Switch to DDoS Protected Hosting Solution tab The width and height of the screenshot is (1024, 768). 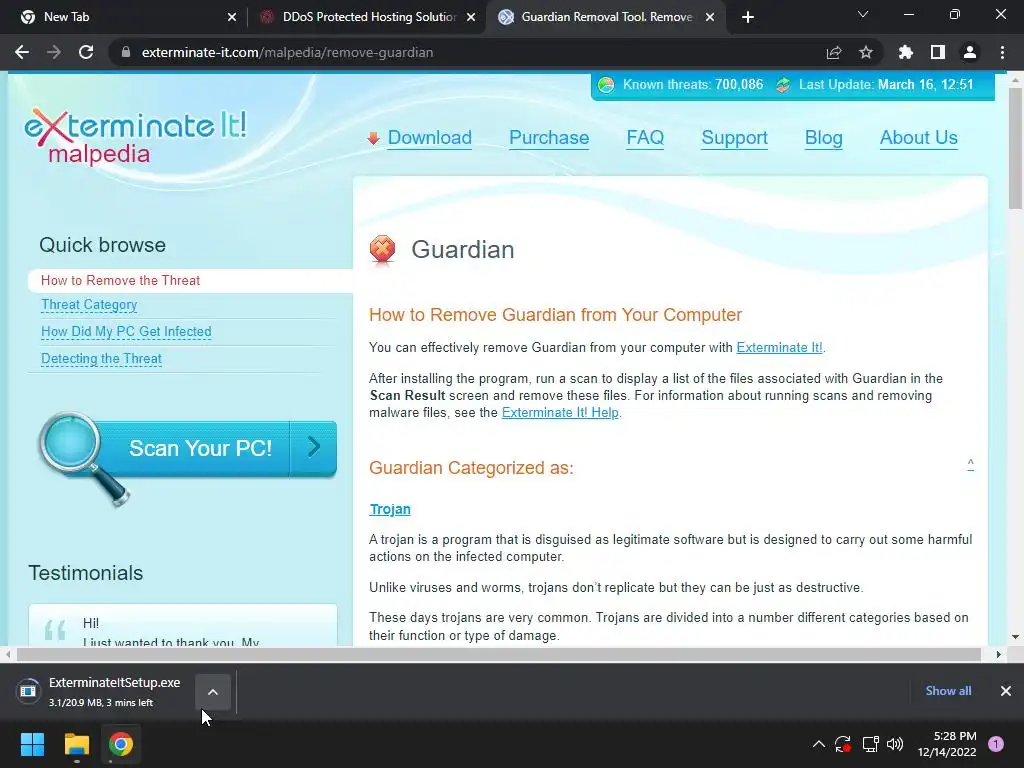tap(369, 17)
